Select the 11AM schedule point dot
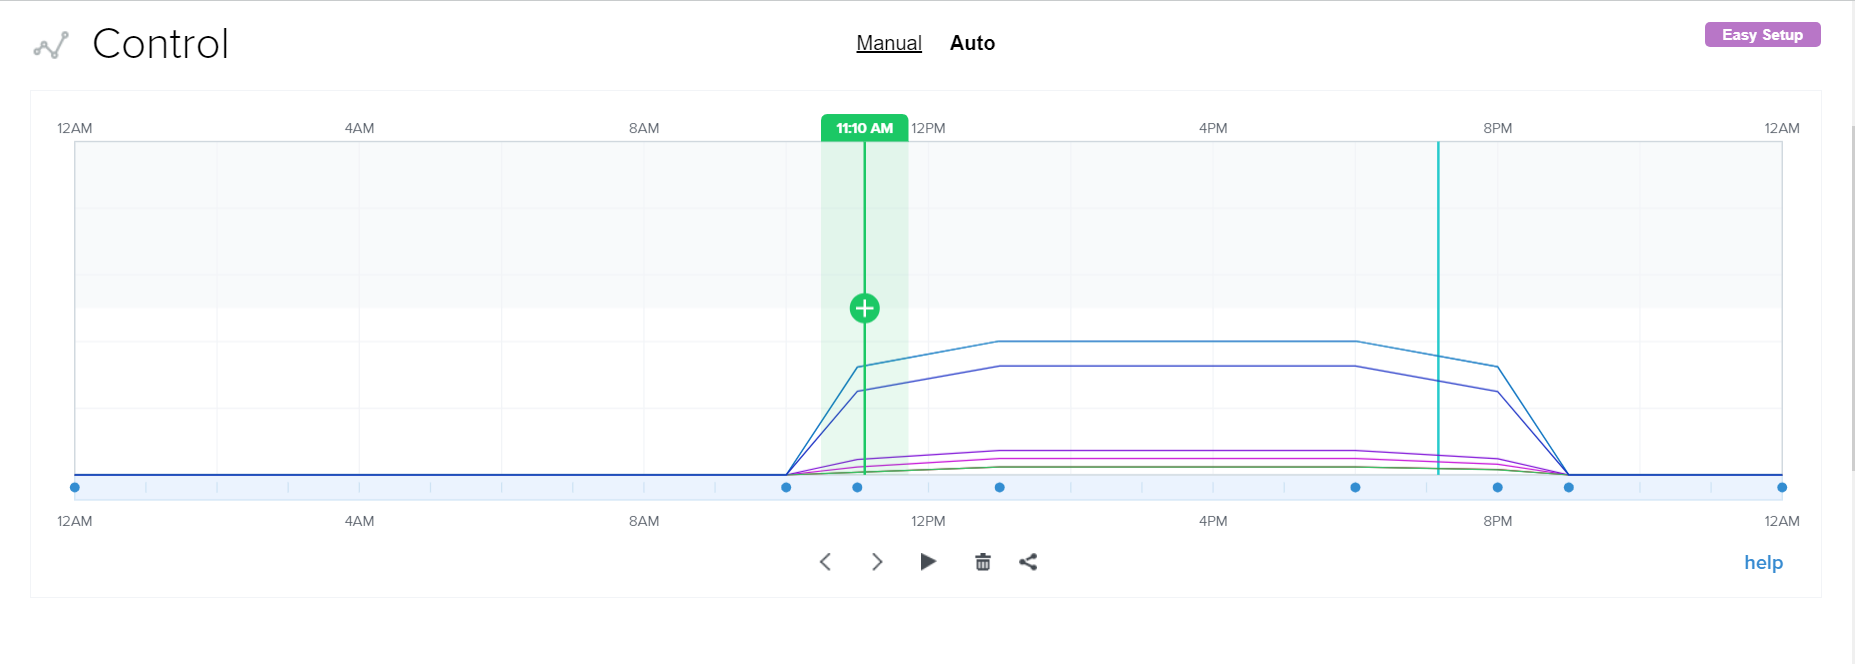This screenshot has height=664, width=1855. point(857,488)
